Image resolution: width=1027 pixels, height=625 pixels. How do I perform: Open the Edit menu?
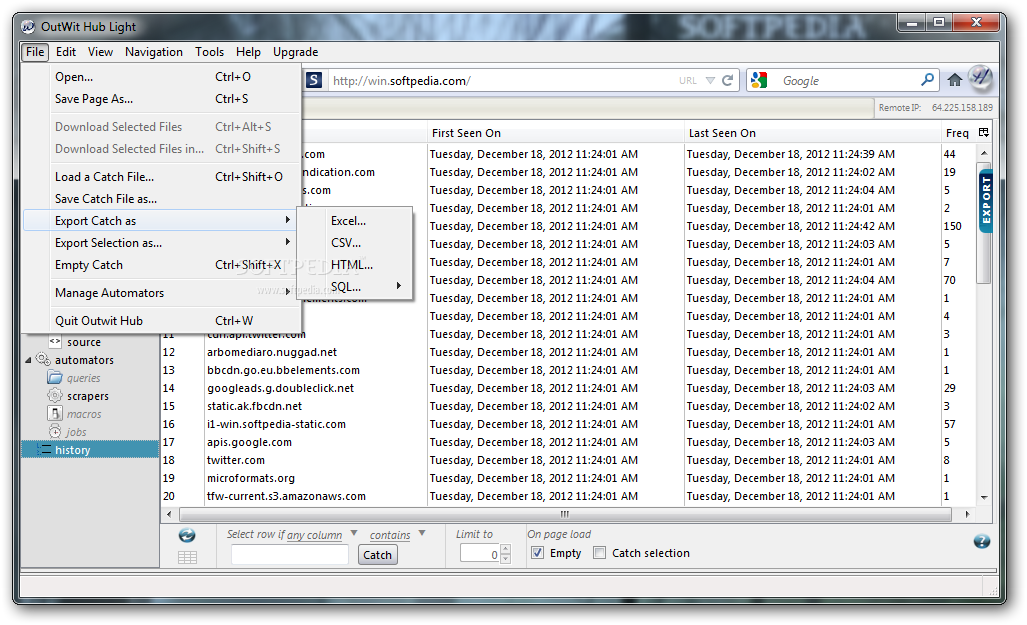pos(65,52)
